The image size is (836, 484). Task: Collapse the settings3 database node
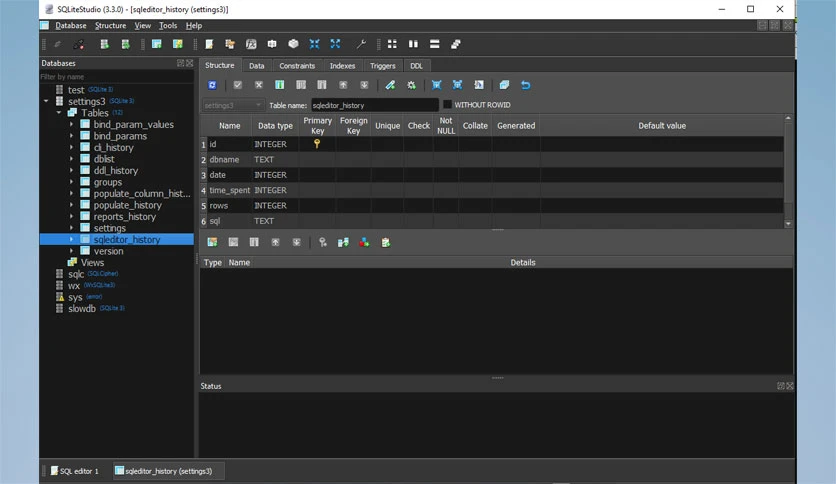tap(46, 101)
